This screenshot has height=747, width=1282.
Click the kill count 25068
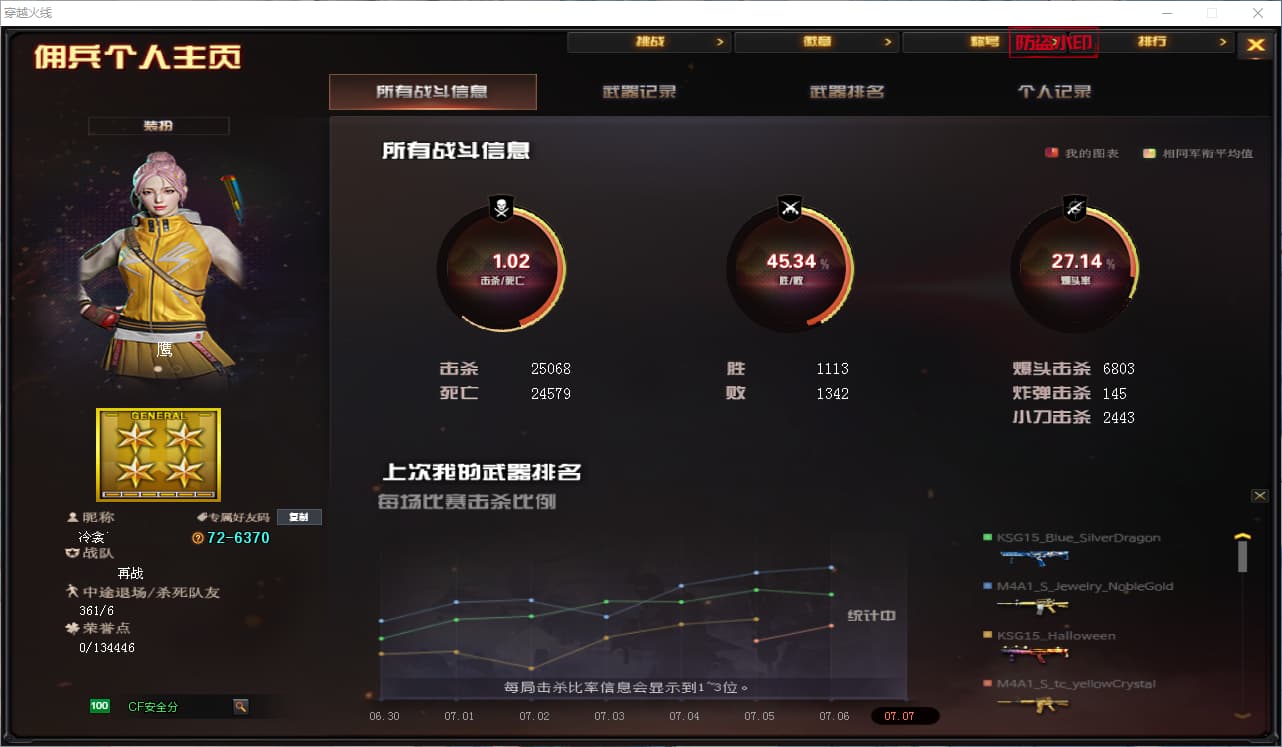pos(551,369)
